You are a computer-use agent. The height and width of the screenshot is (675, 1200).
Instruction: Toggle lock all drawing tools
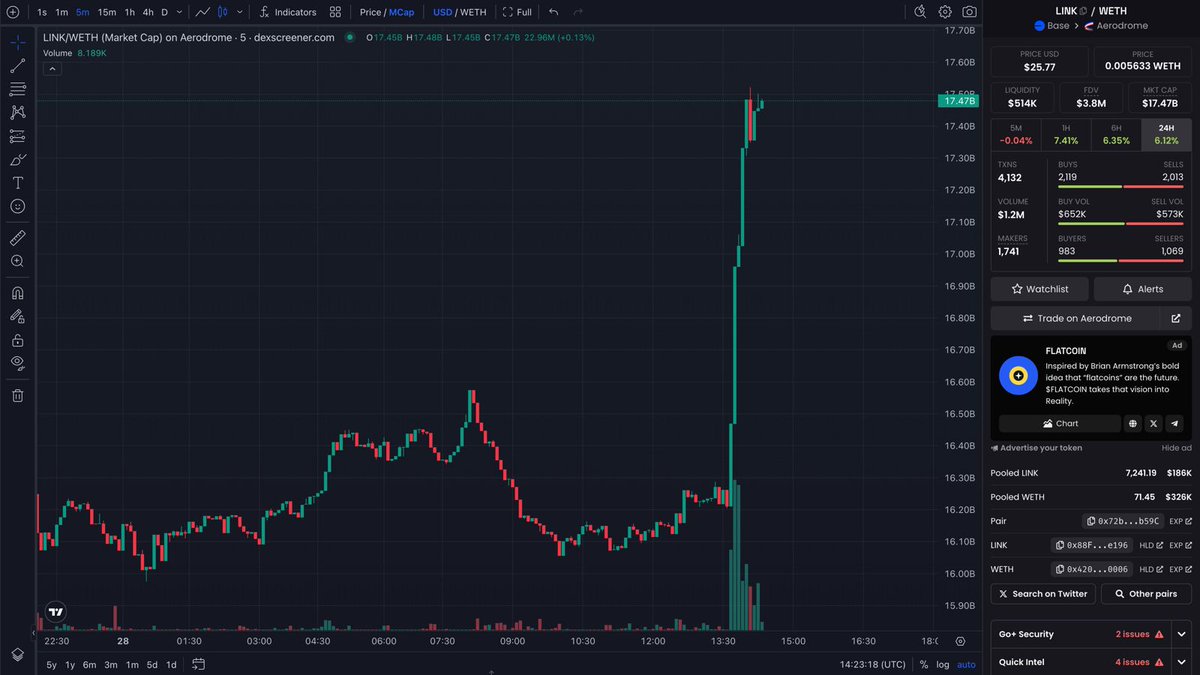pos(17,340)
